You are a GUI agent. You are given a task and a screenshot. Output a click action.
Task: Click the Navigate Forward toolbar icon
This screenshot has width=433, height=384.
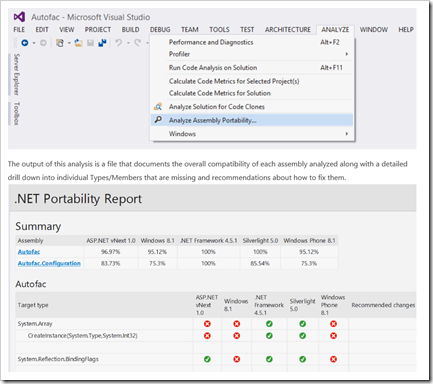(x=43, y=43)
